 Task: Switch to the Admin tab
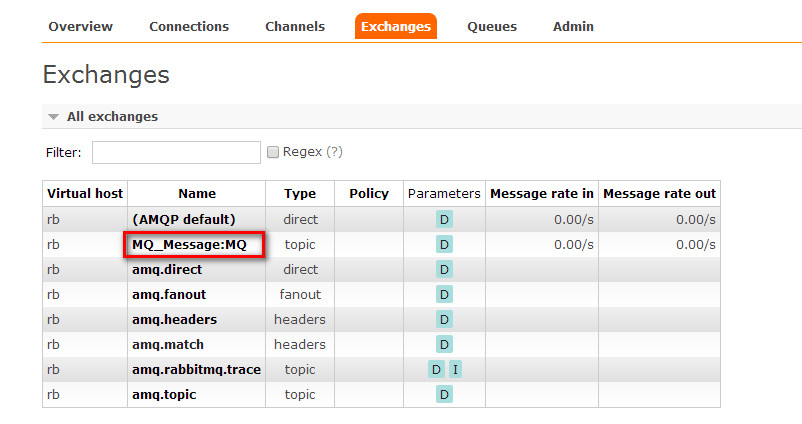[573, 27]
